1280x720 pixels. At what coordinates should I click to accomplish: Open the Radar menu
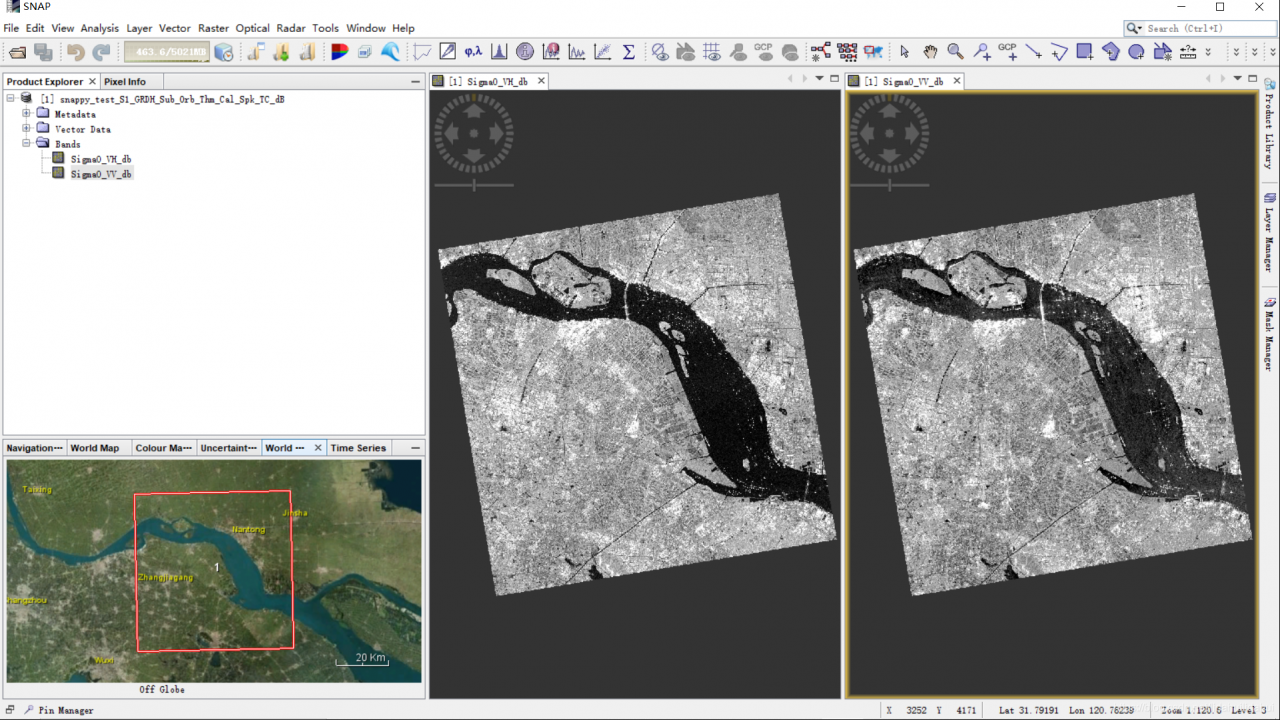pos(291,28)
